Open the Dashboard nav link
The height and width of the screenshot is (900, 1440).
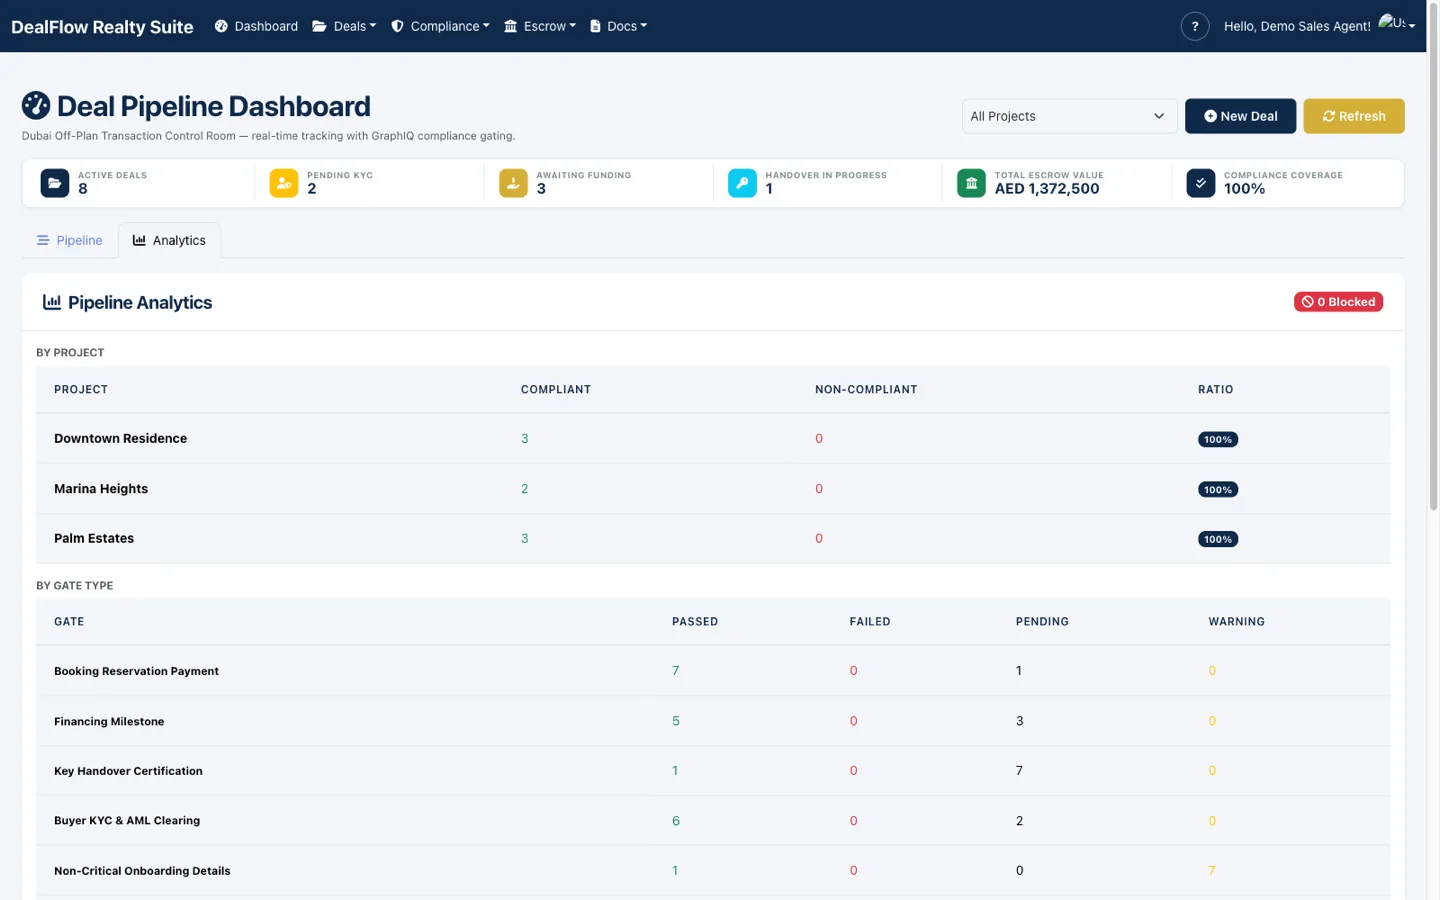pos(256,26)
